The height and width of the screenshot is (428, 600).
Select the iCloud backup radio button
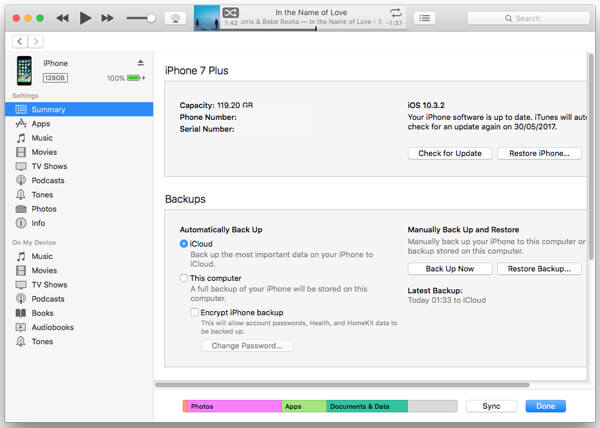coord(184,244)
